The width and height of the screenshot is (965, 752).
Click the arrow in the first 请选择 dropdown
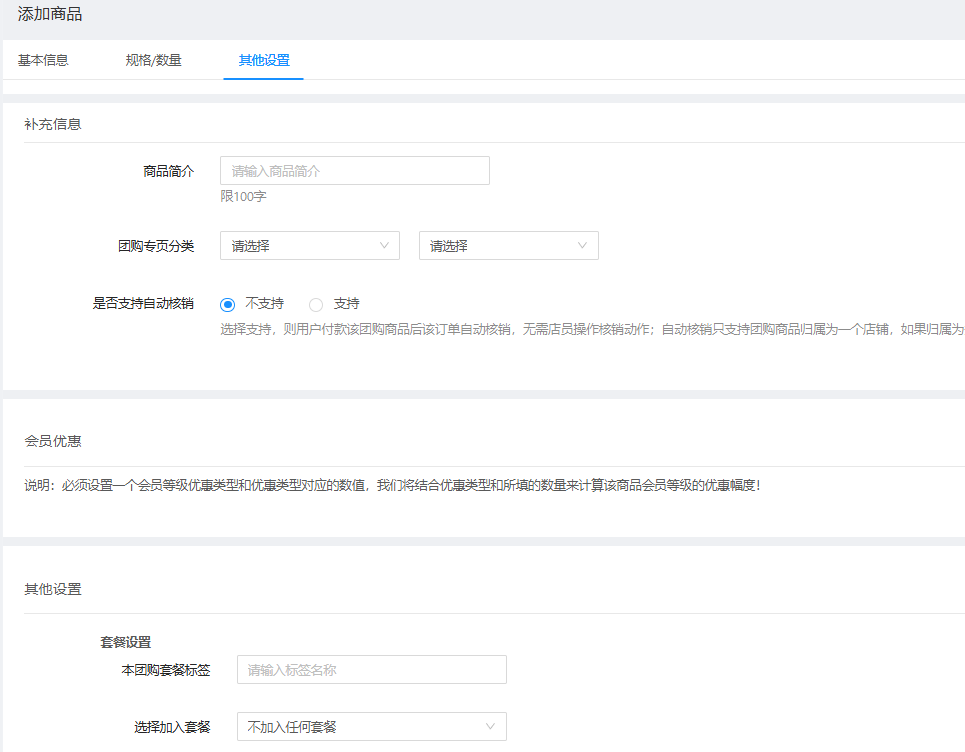click(384, 246)
